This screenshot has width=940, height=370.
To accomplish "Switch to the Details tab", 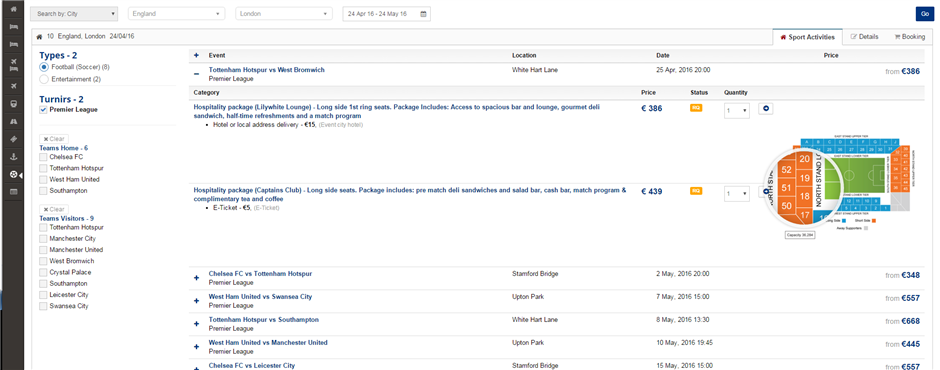I will (x=864, y=37).
